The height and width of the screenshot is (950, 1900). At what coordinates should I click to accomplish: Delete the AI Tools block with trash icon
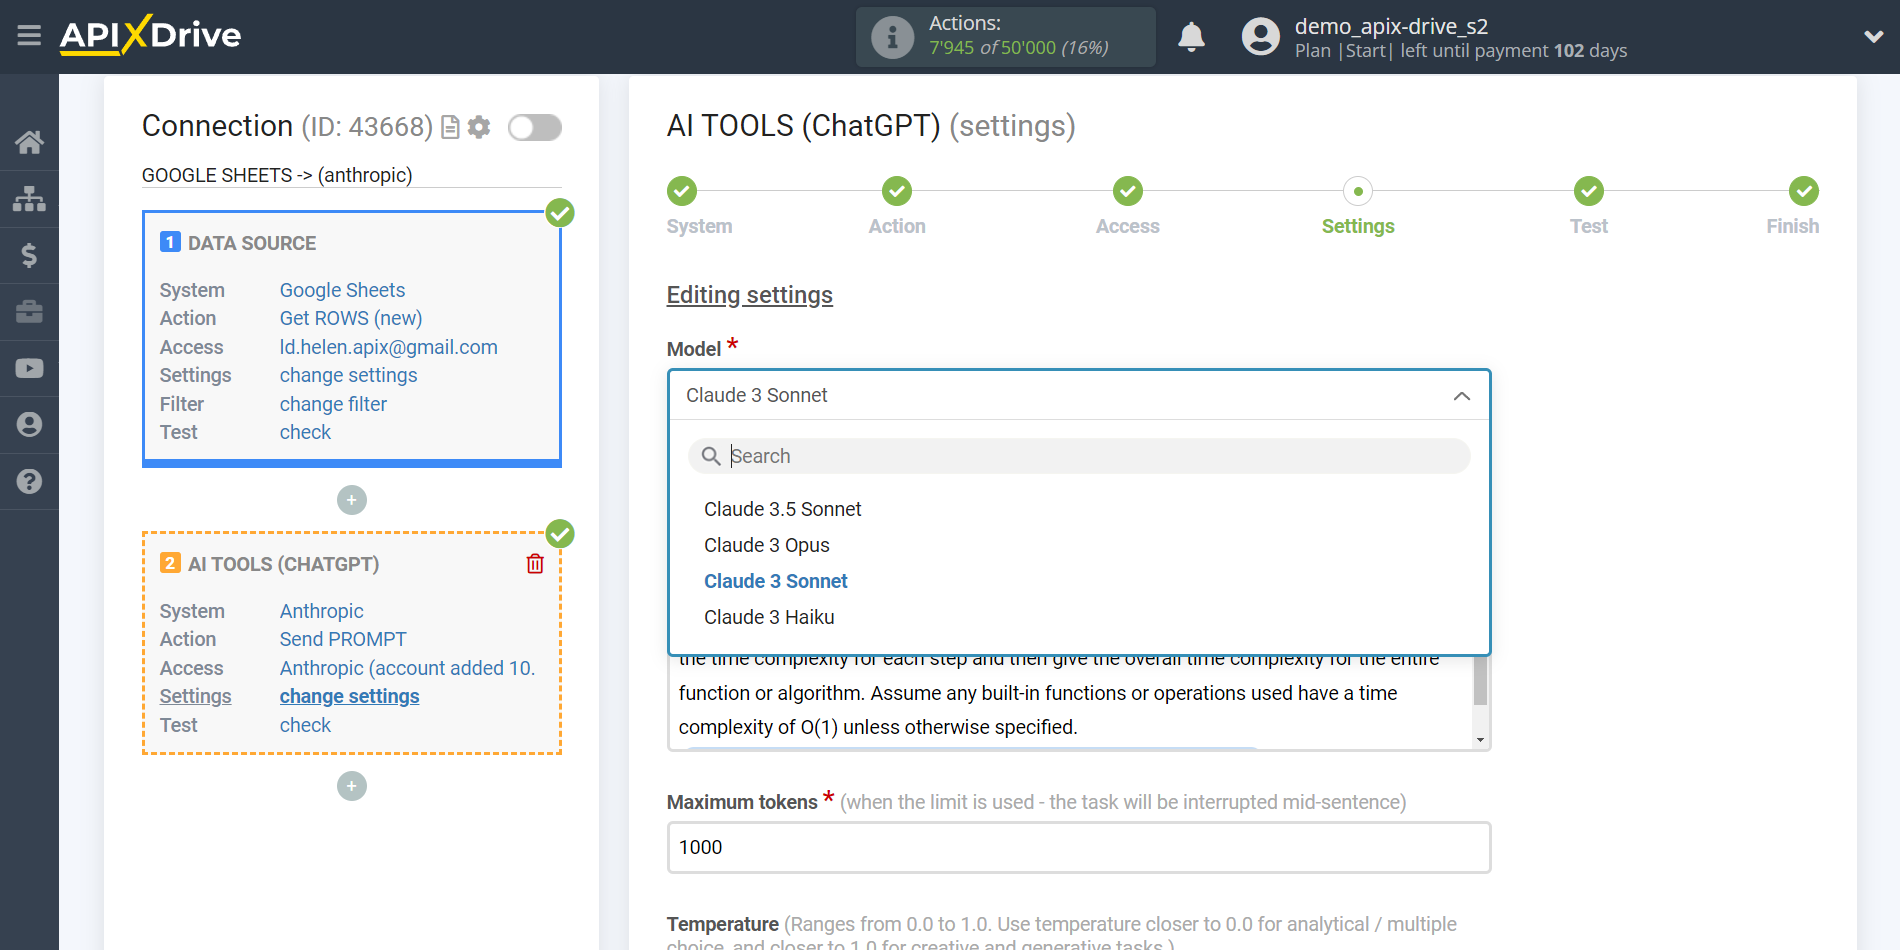[x=535, y=564]
